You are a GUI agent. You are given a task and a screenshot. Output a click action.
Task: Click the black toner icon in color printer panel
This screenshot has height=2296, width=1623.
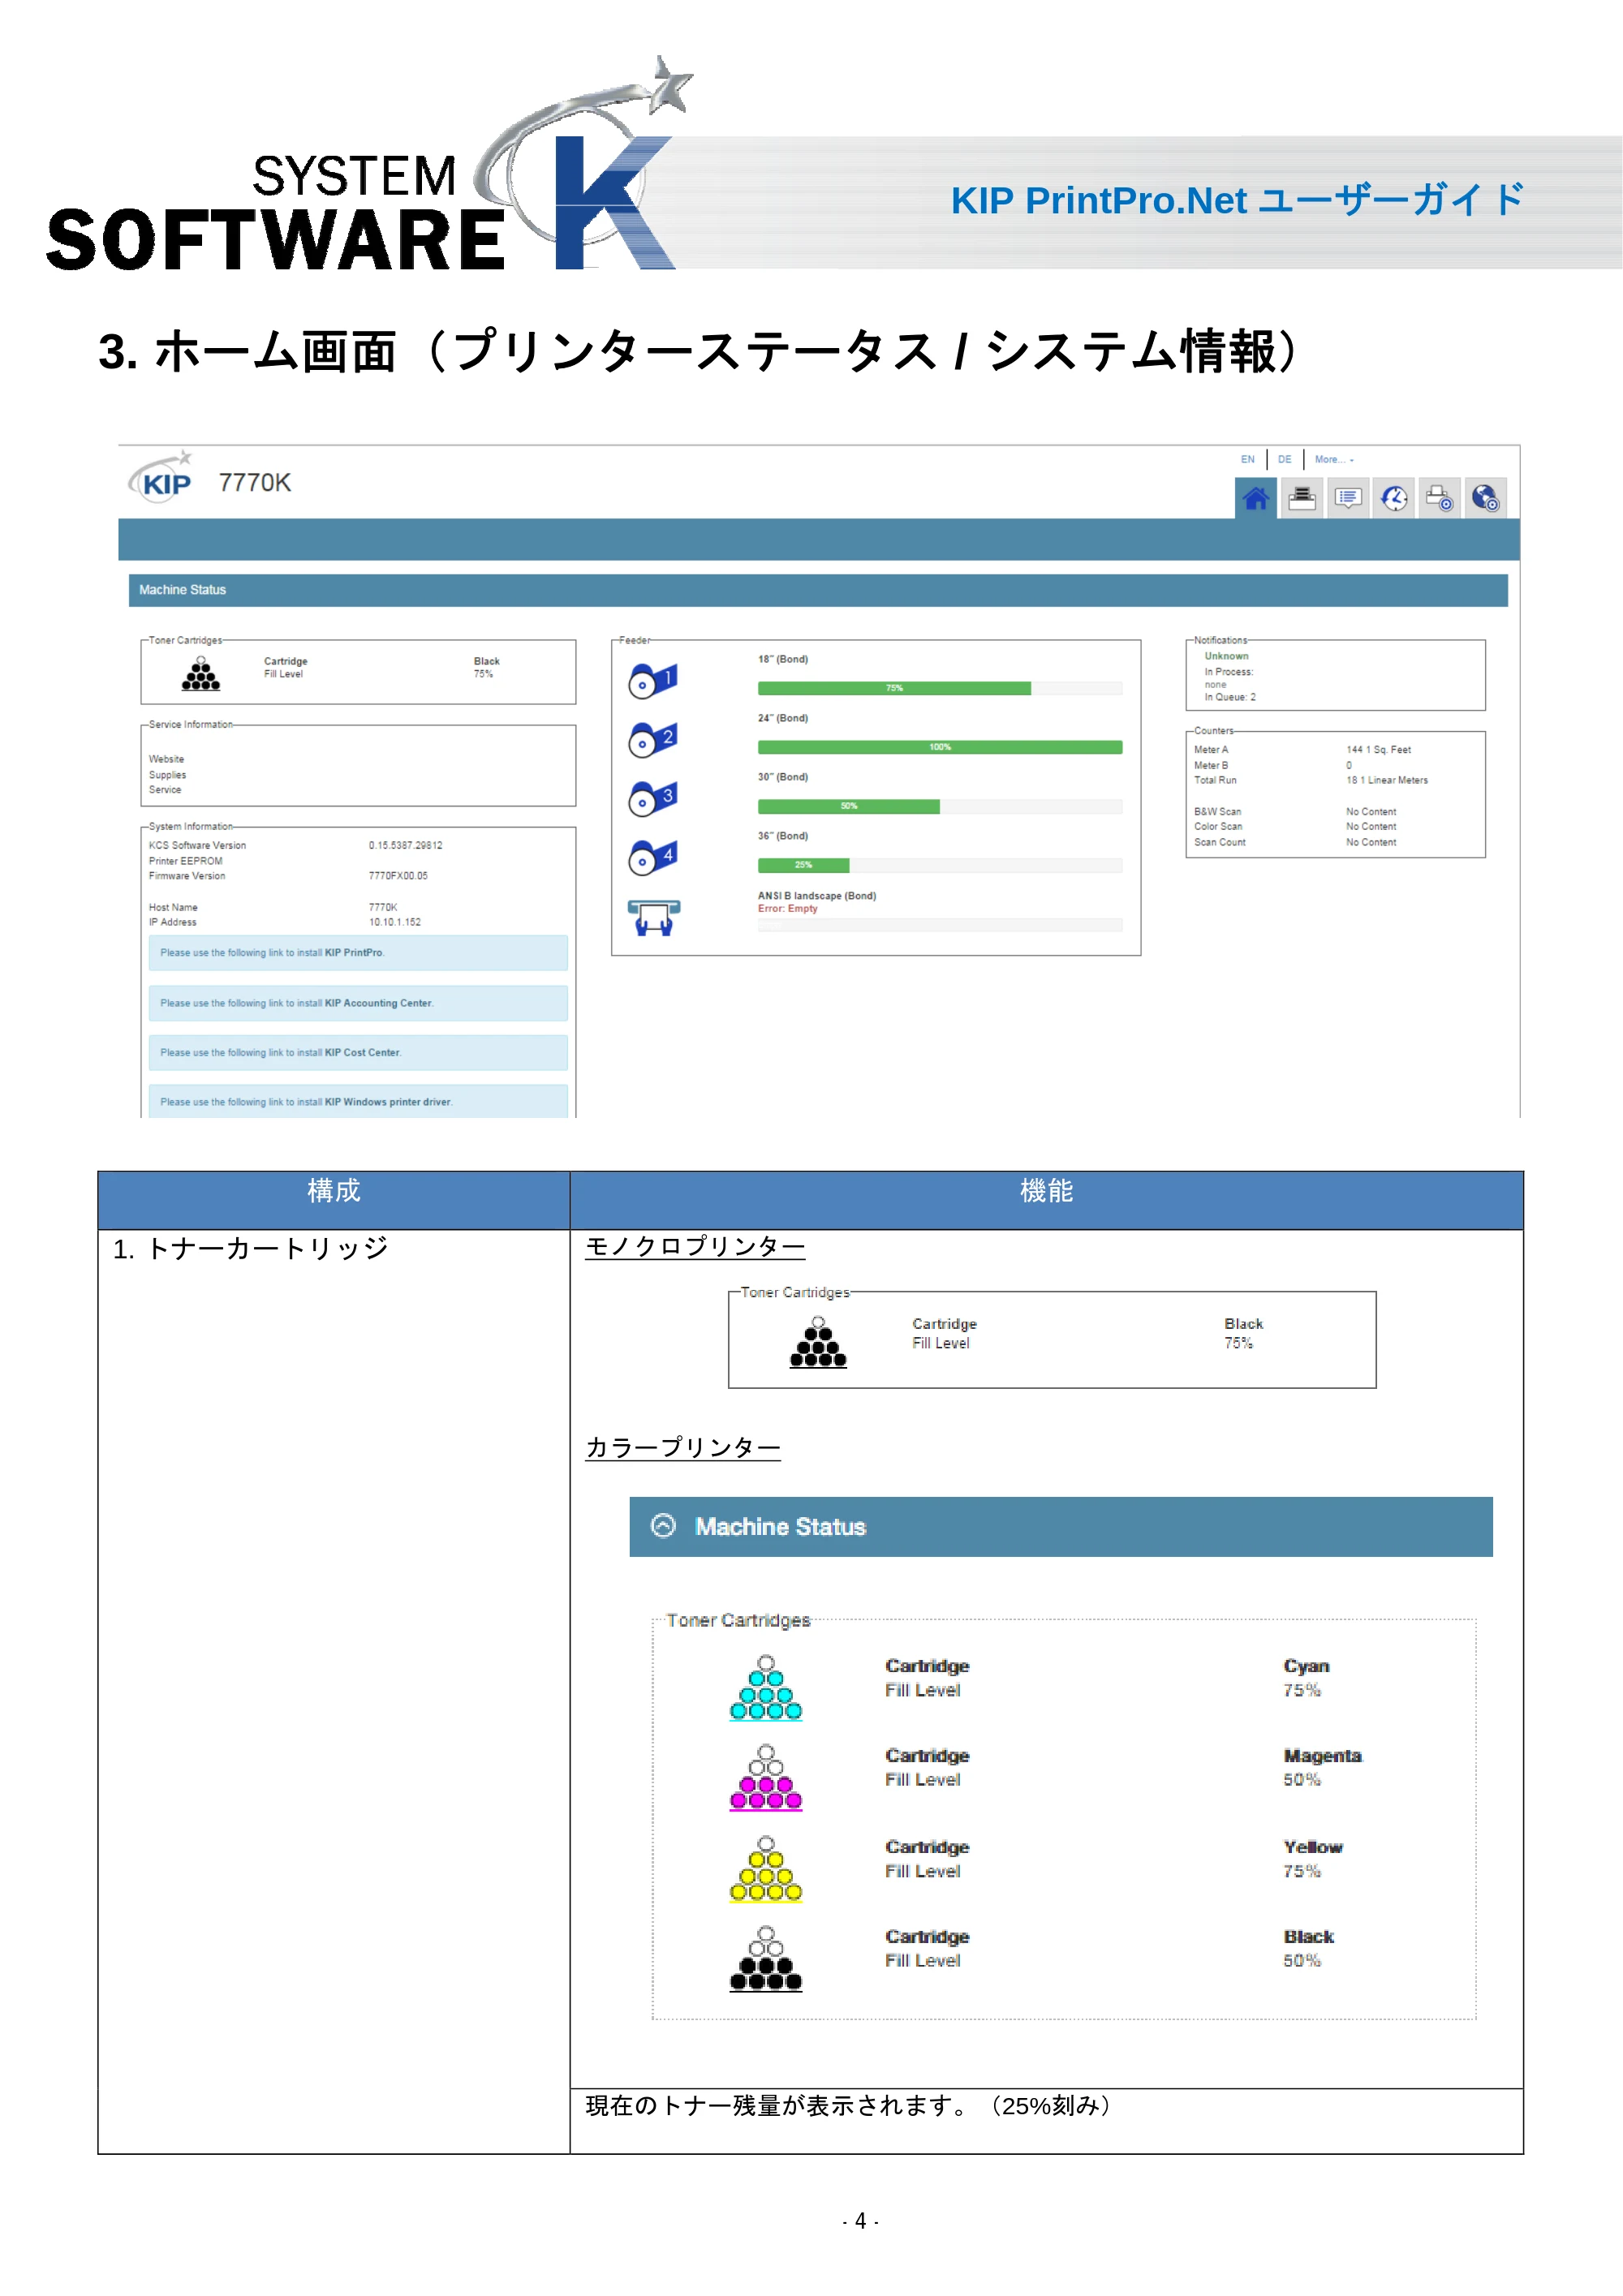point(766,1958)
